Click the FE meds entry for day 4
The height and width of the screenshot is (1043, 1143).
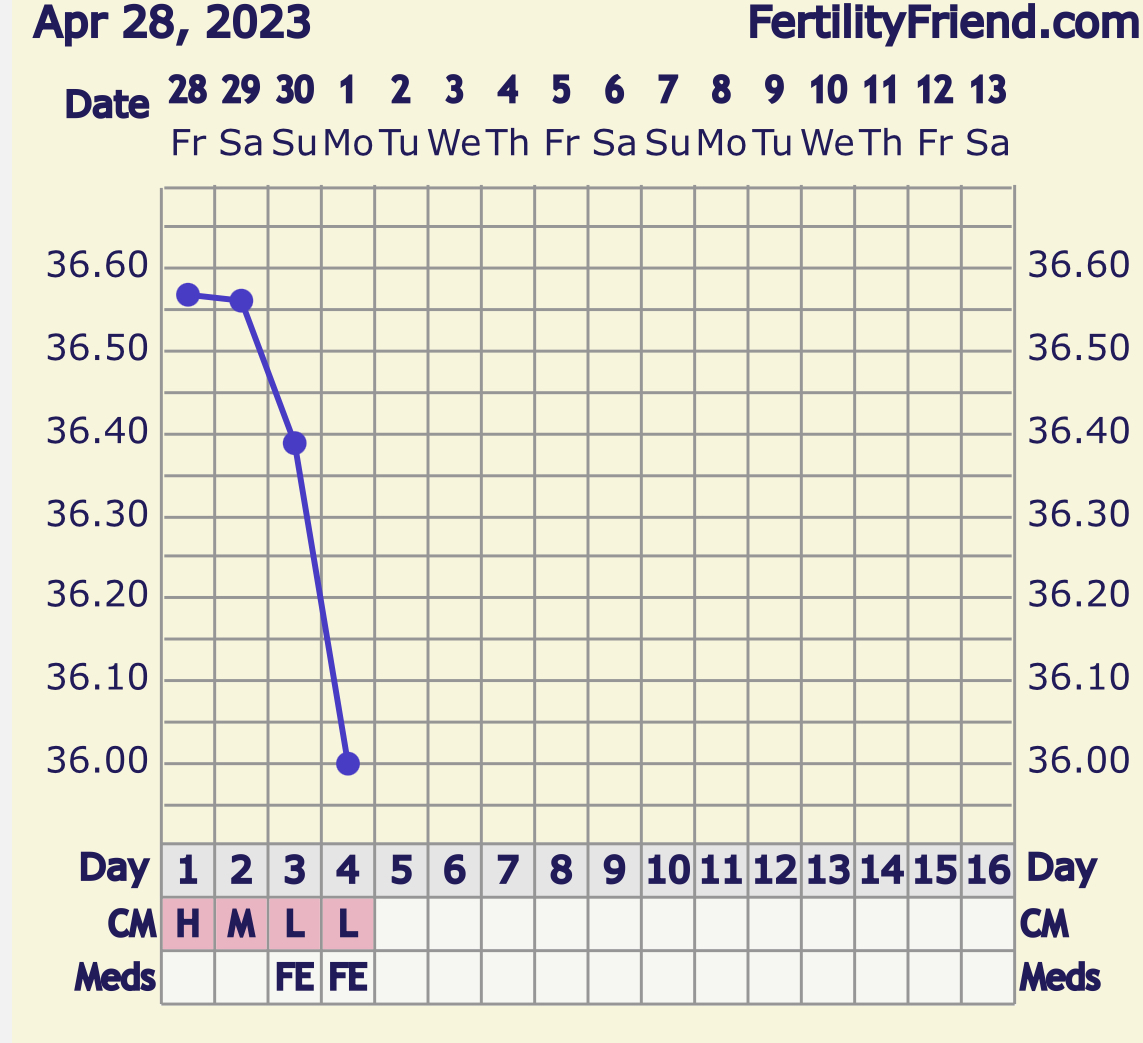point(348,977)
